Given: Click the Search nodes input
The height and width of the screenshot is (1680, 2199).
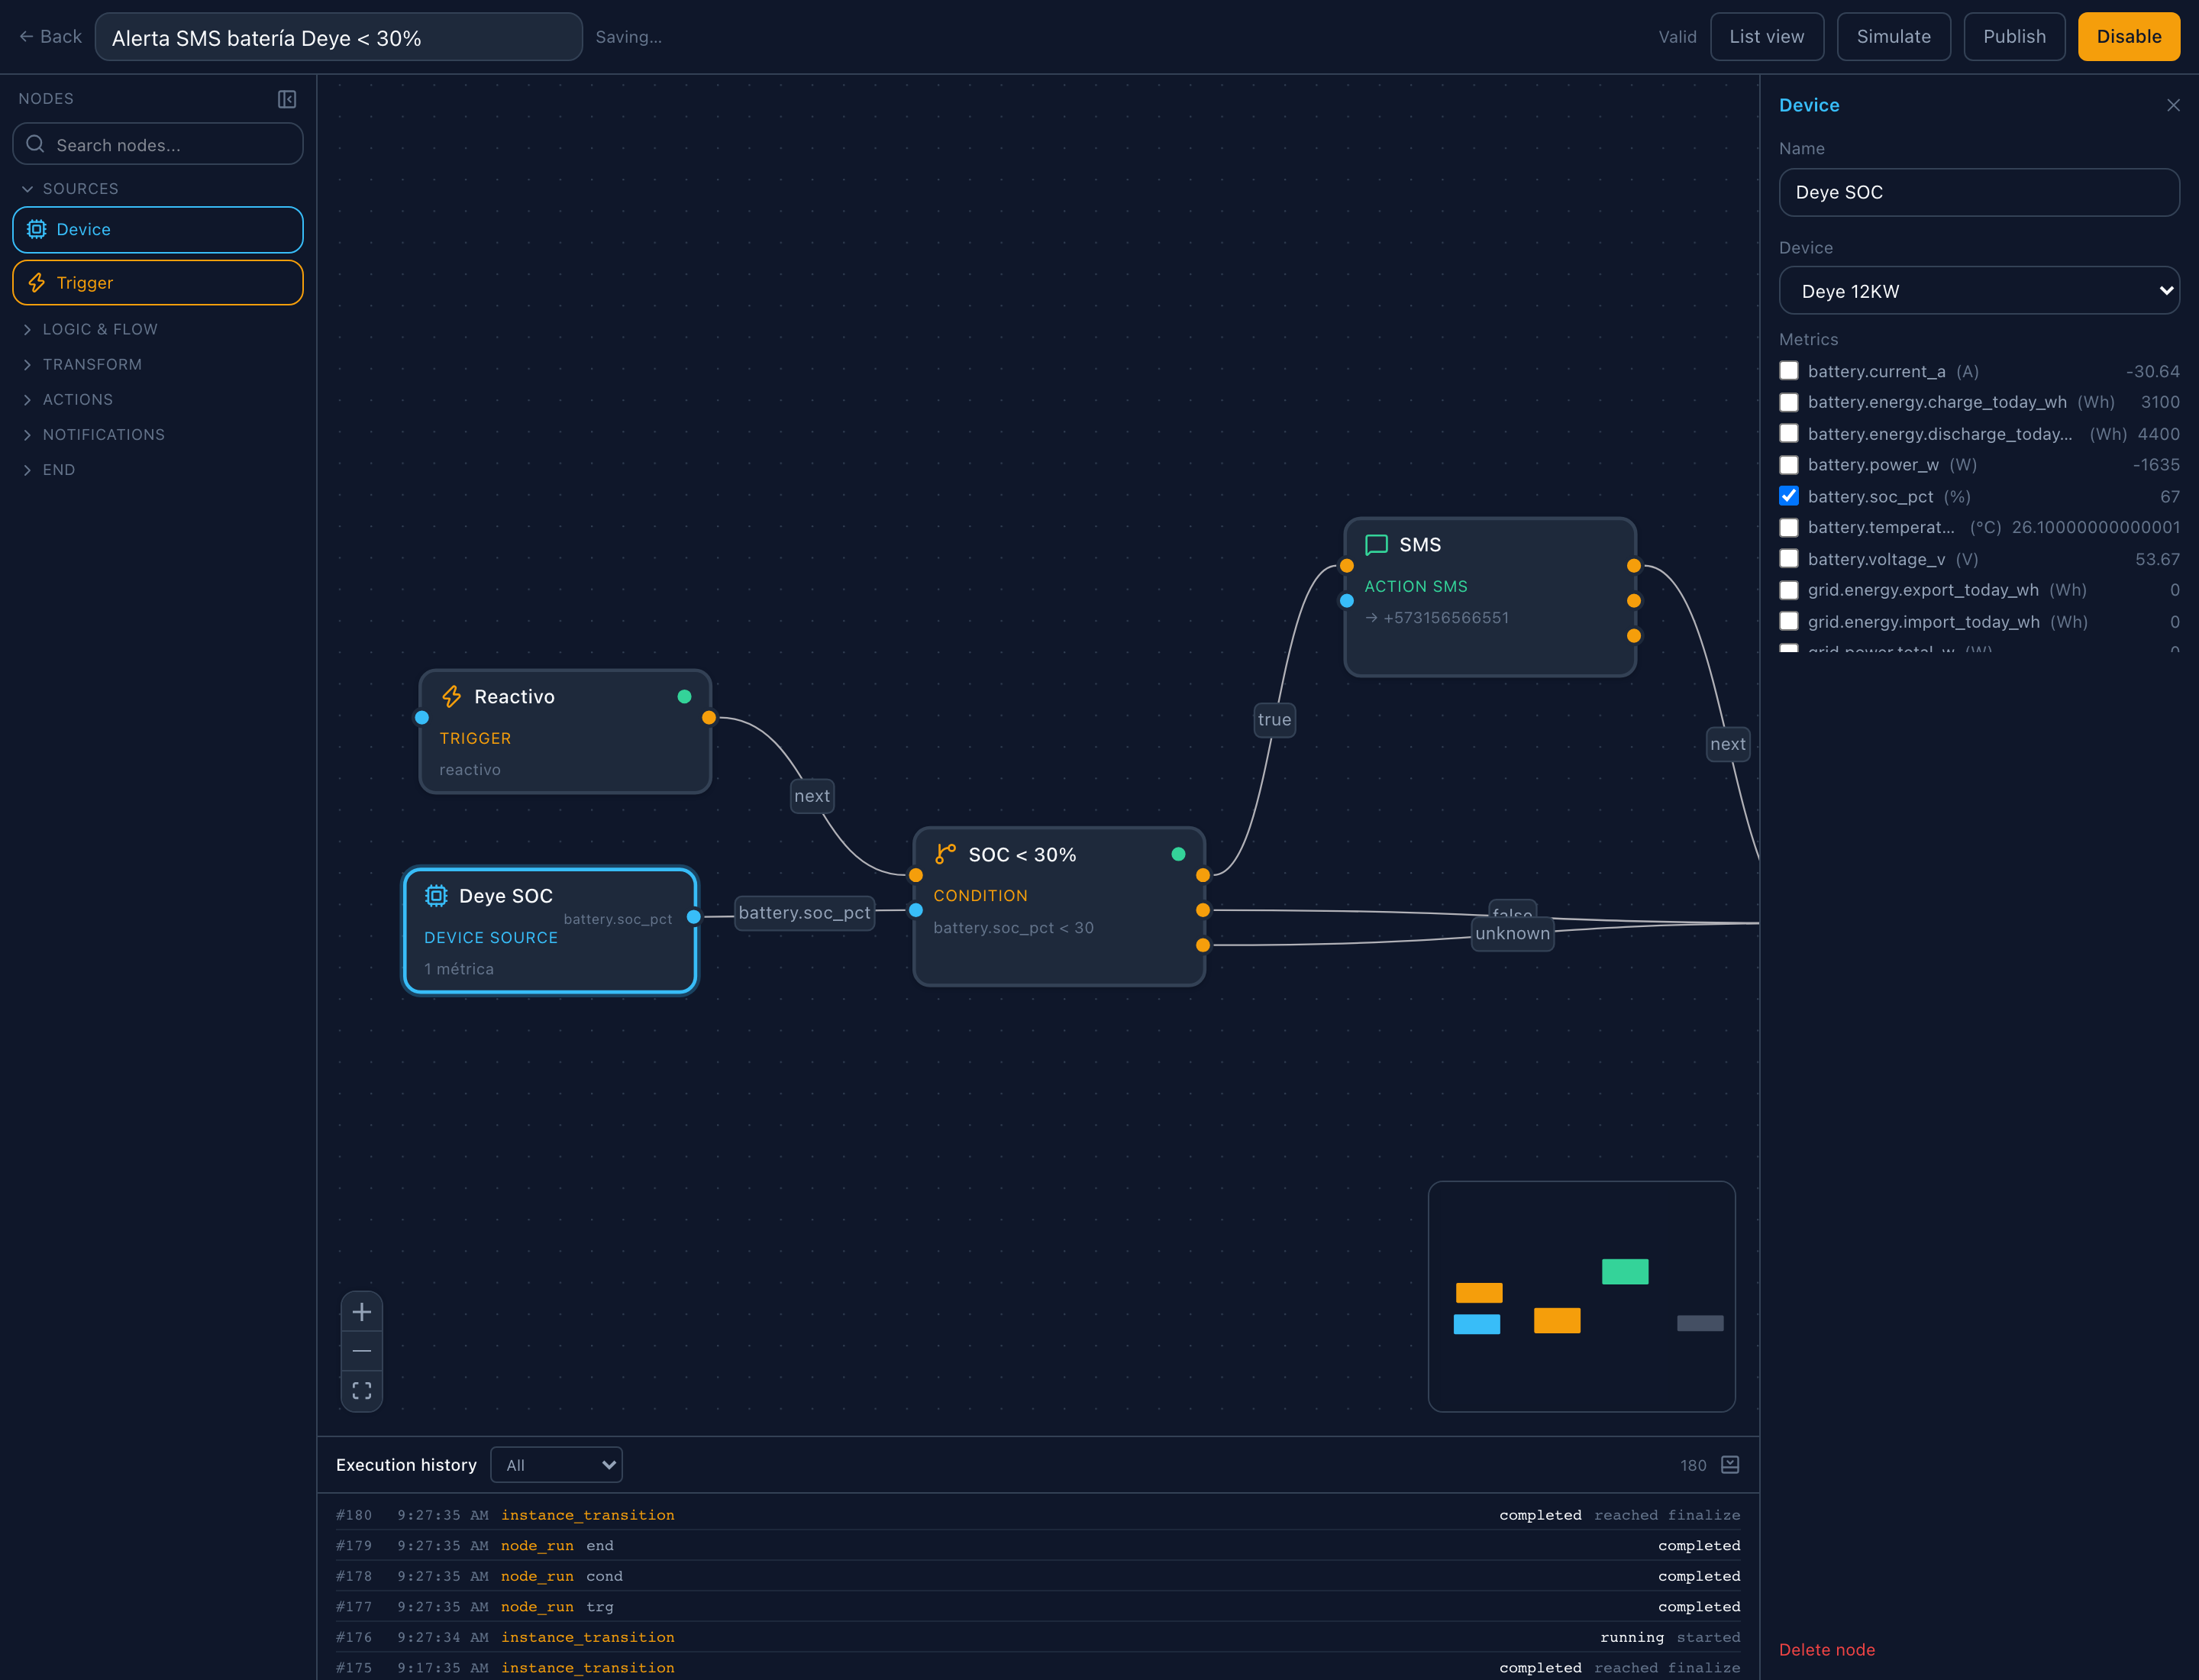Looking at the screenshot, I should (x=158, y=144).
